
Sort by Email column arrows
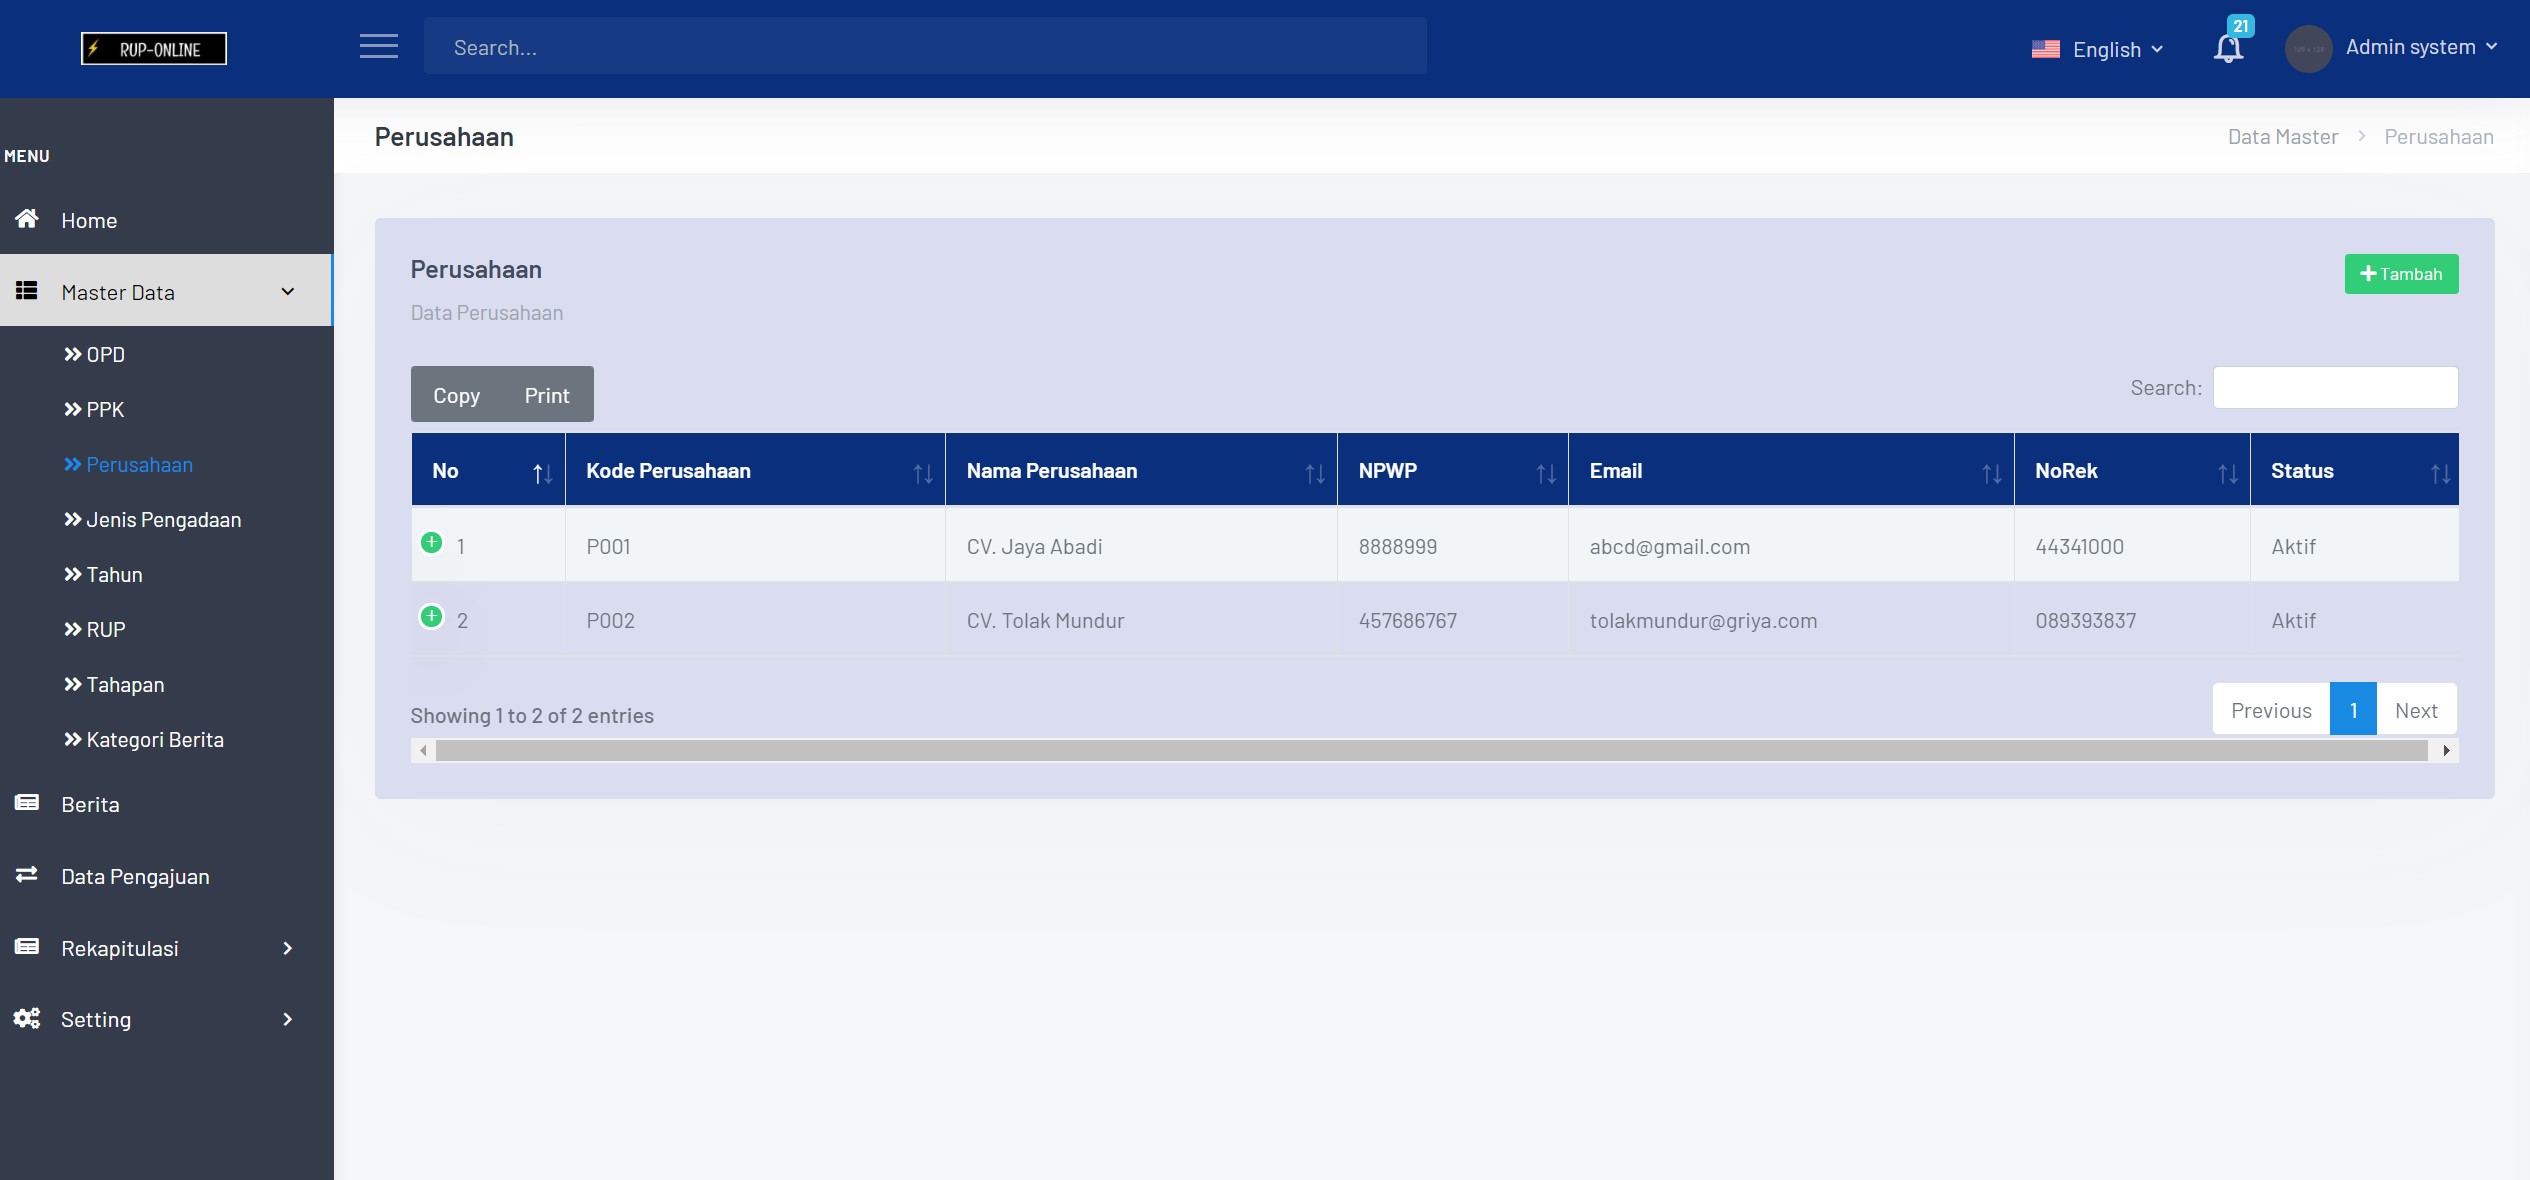[x=1992, y=474]
